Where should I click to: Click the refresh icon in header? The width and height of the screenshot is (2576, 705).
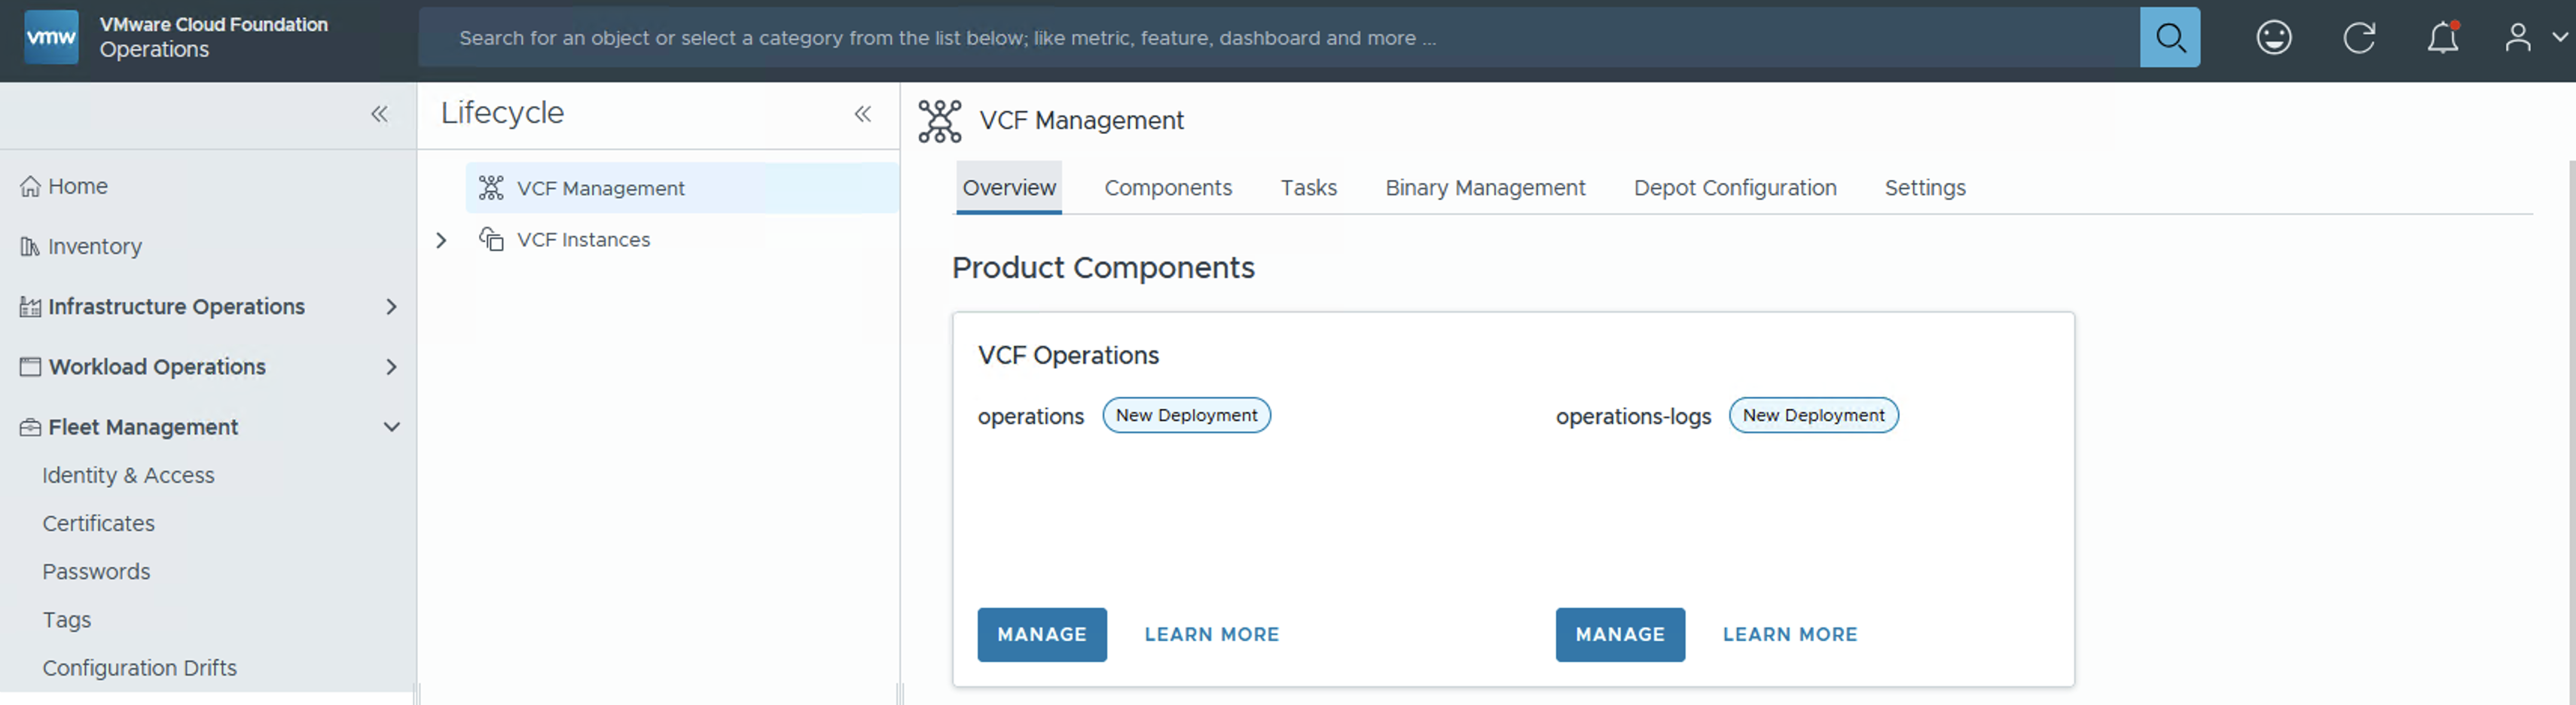click(x=2358, y=38)
